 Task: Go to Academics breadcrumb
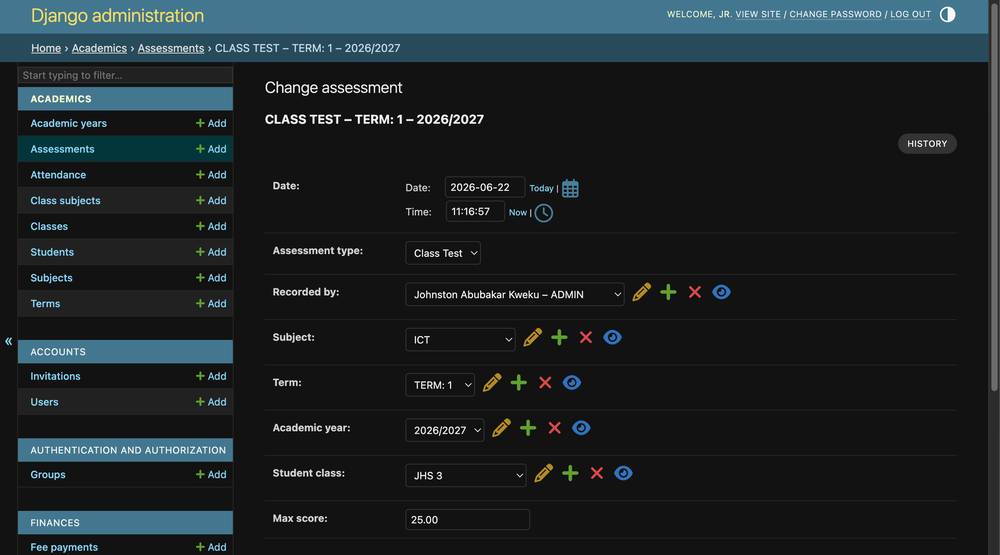click(x=99, y=48)
